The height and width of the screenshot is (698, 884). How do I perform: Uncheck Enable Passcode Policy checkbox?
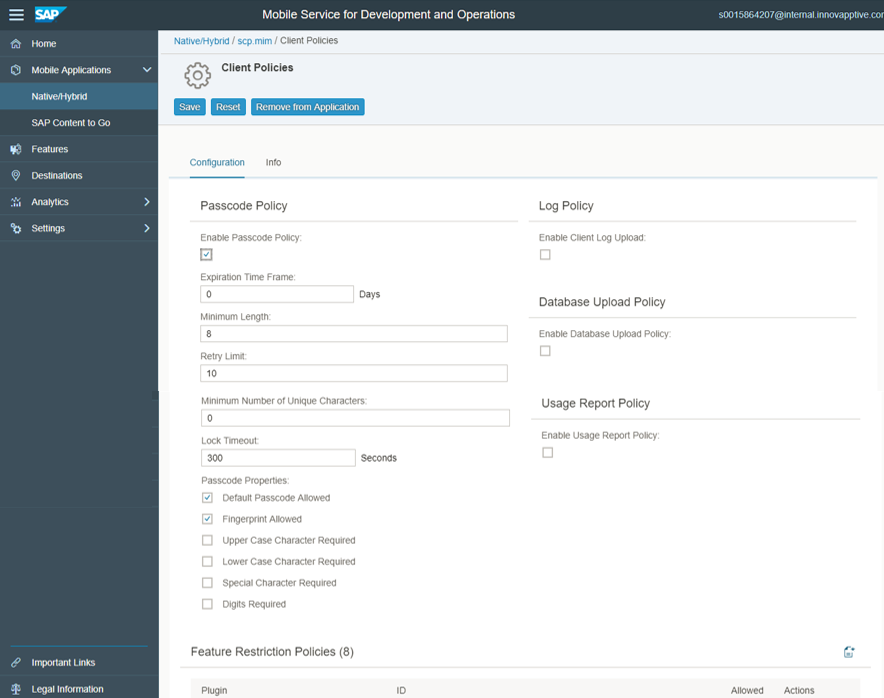pyautogui.click(x=206, y=255)
